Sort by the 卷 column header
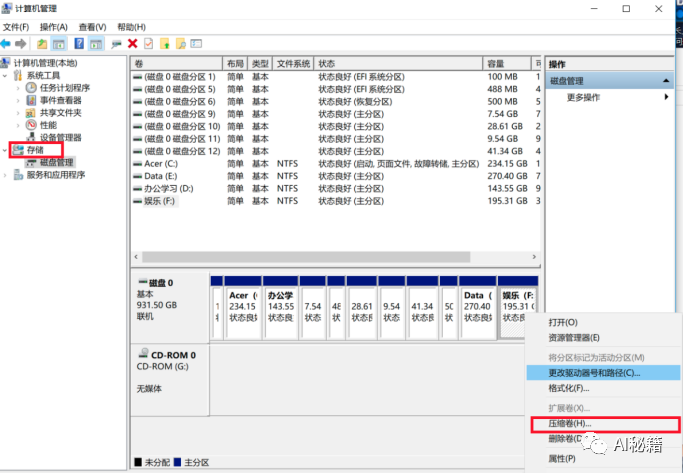This screenshot has height=474, width=684. click(x=177, y=64)
